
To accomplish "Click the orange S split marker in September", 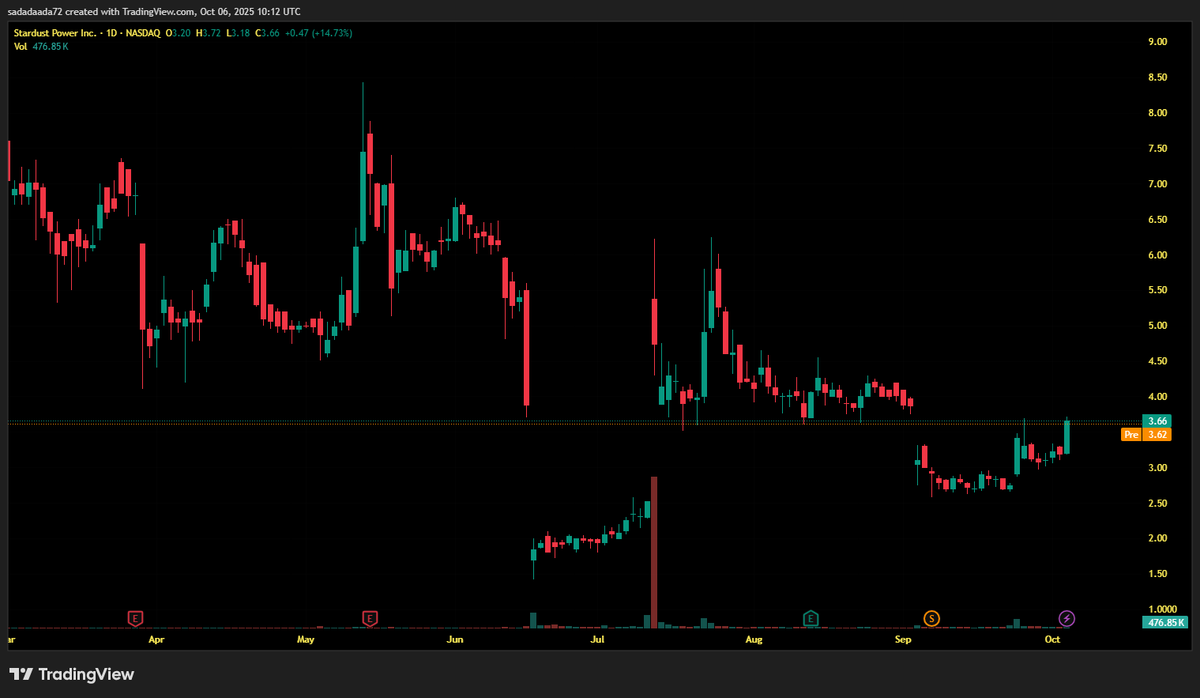I will click(x=932, y=619).
